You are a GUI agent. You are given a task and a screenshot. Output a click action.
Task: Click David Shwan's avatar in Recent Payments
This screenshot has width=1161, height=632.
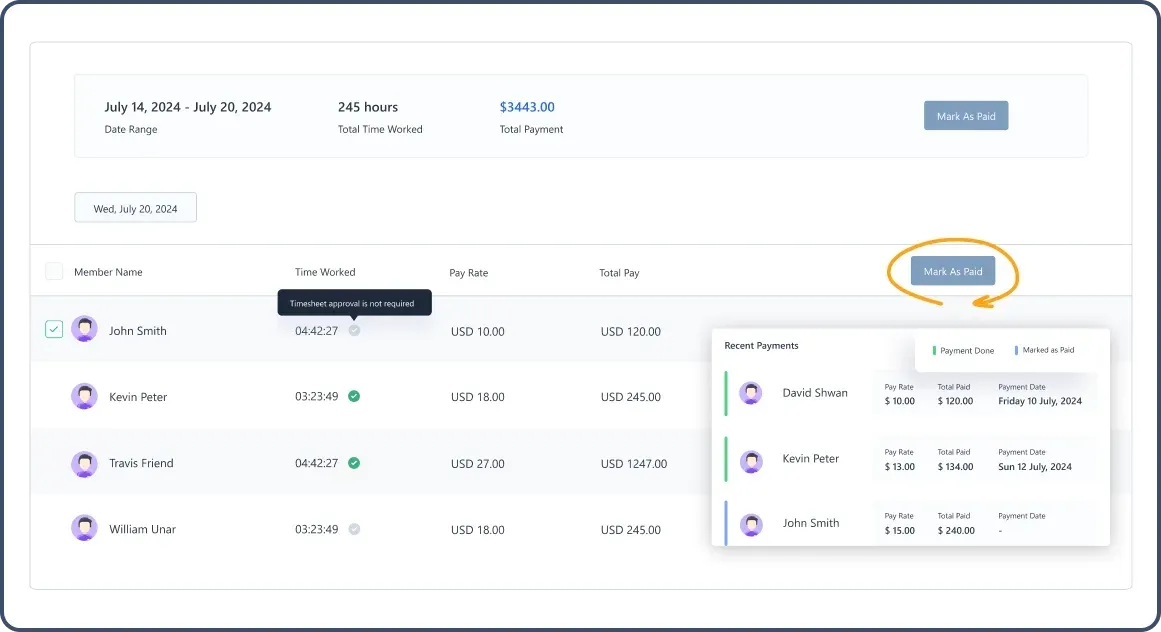point(751,393)
